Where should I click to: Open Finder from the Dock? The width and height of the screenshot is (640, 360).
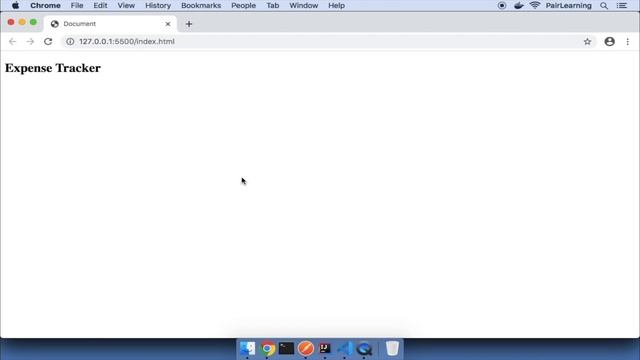247,349
